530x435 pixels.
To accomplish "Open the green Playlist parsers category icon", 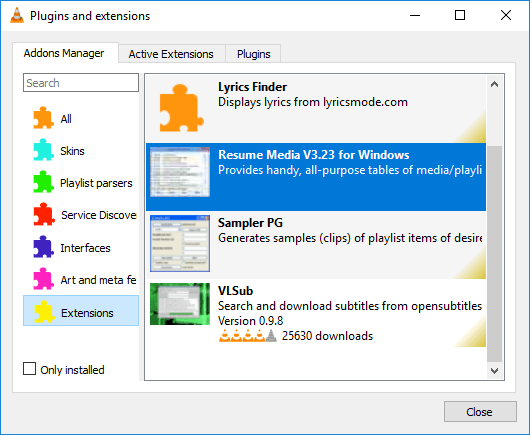I will [x=43, y=182].
